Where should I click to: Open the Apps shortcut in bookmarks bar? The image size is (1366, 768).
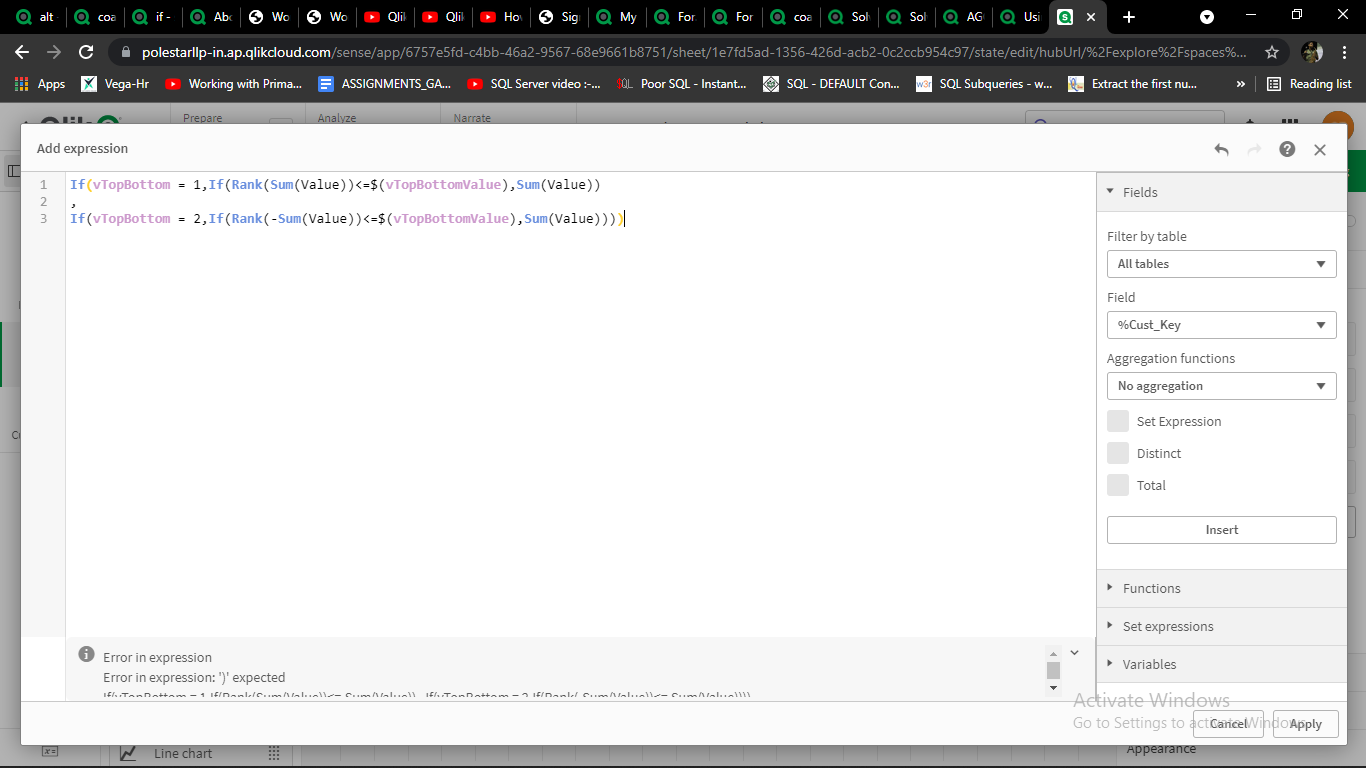pos(40,84)
